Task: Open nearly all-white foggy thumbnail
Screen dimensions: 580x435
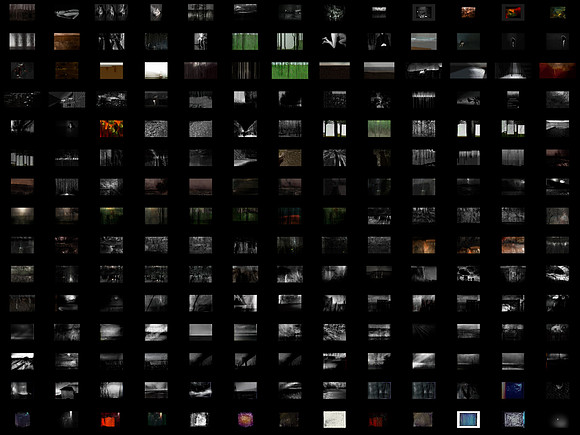Action: [x=156, y=70]
